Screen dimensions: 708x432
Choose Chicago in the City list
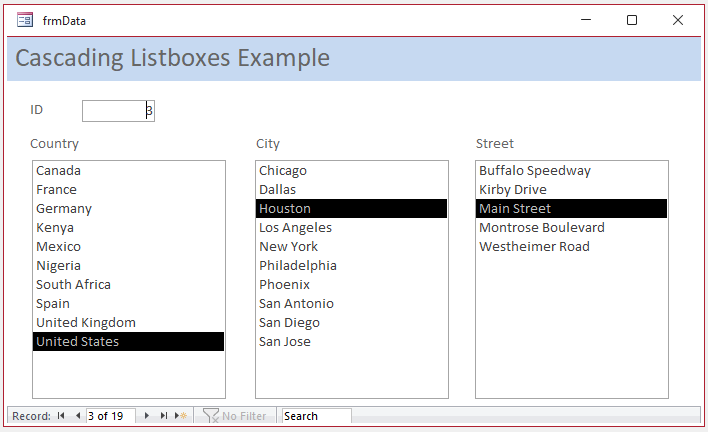point(351,171)
